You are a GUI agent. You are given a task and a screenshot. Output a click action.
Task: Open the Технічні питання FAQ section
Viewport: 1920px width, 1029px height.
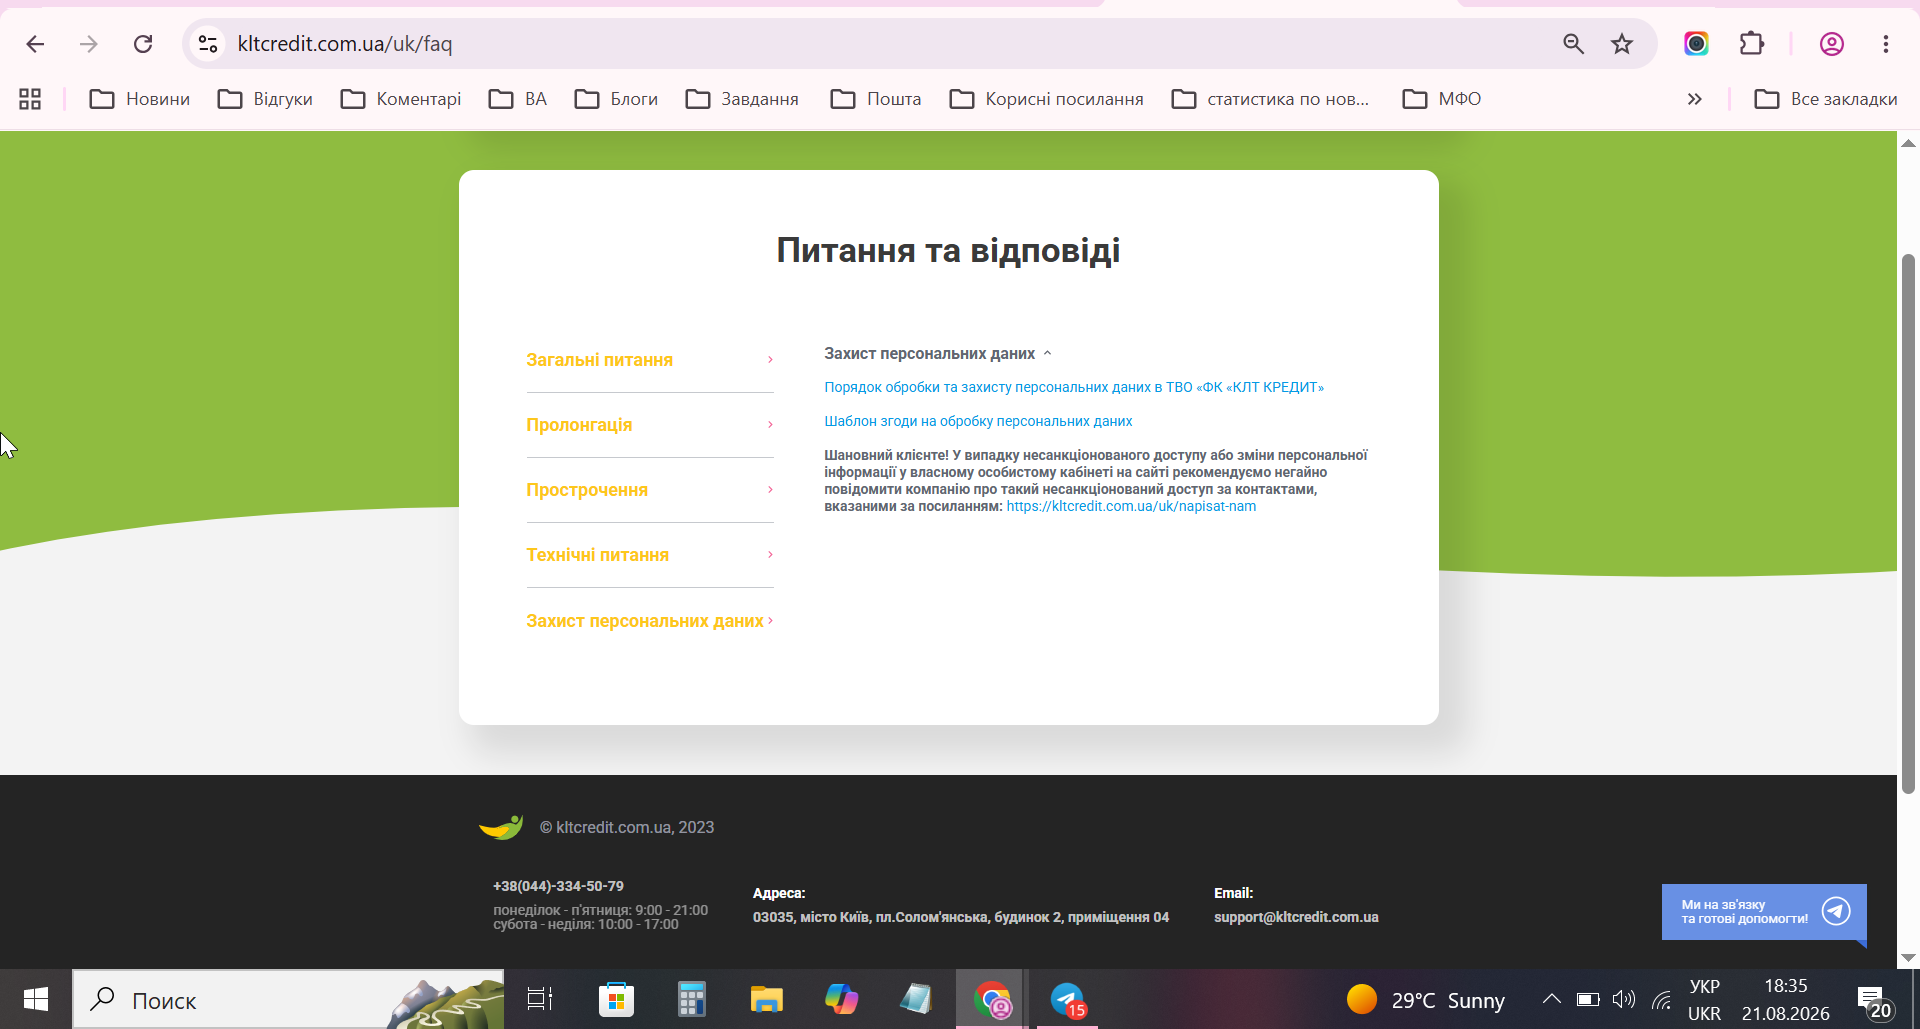point(650,555)
